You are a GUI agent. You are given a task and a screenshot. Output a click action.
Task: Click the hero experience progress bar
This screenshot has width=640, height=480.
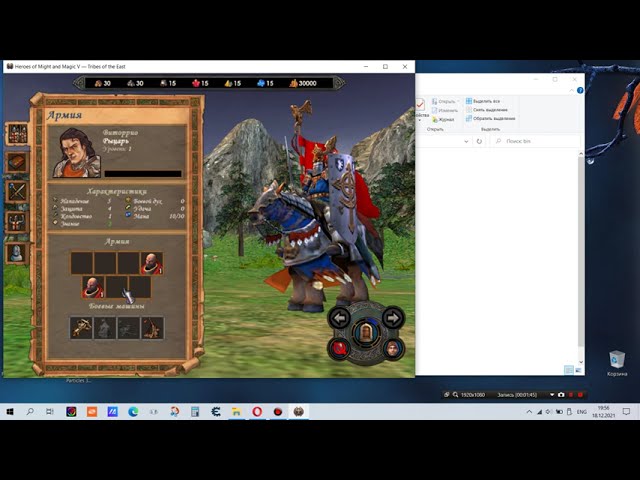coord(143,174)
